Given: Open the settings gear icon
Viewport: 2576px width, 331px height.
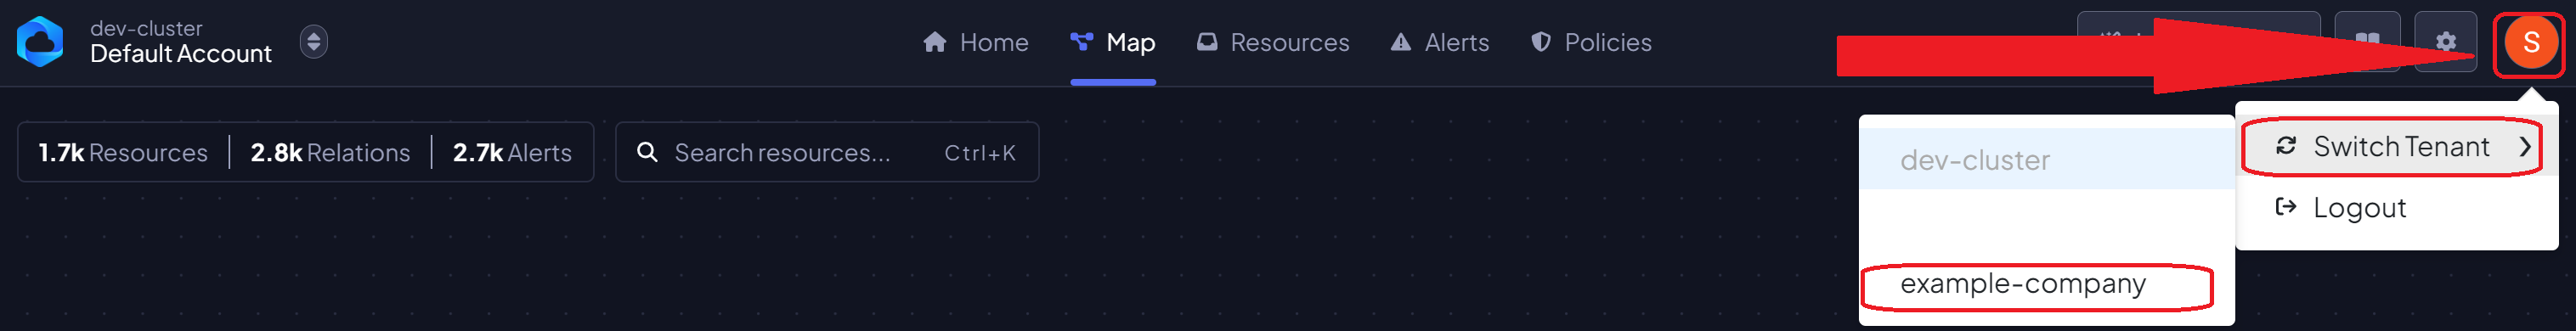Looking at the screenshot, I should [x=2446, y=42].
